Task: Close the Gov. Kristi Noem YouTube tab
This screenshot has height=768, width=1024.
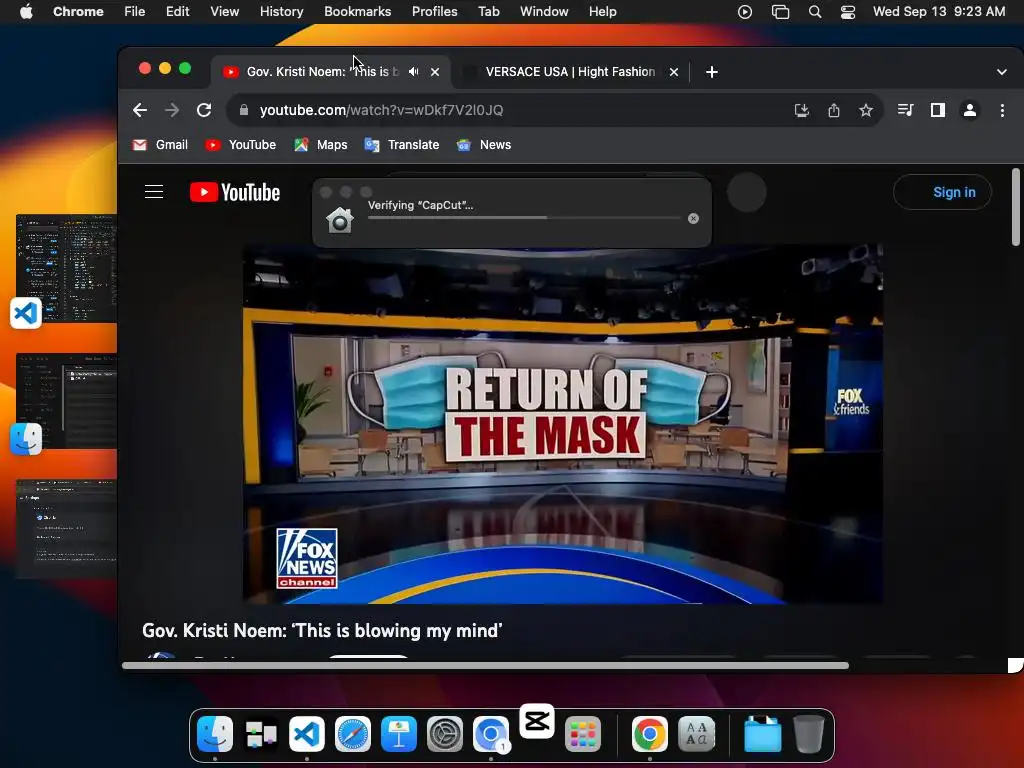Action: coord(435,72)
